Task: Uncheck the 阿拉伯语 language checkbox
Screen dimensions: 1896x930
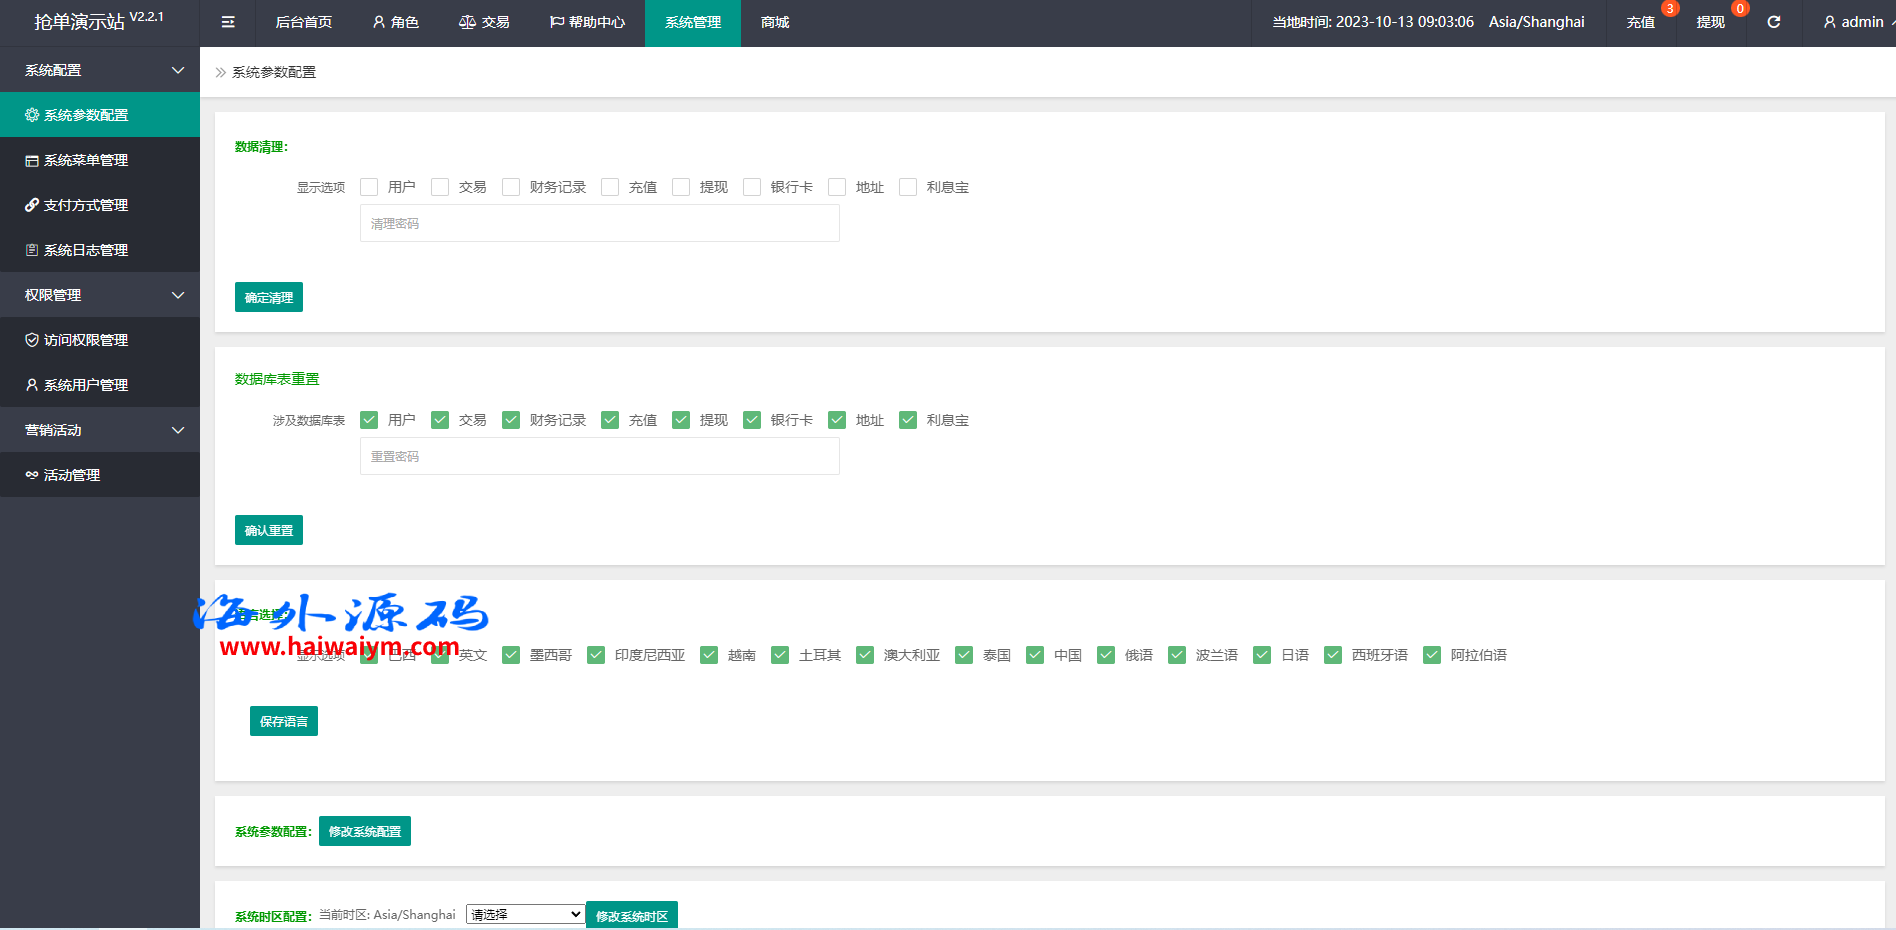Action: coord(1432,655)
